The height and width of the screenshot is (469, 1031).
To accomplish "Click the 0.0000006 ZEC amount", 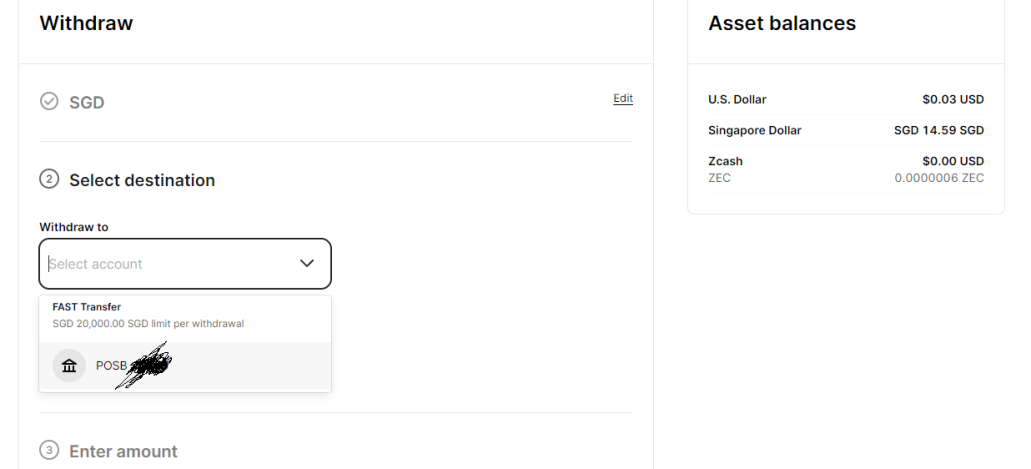I will pyautogui.click(x=939, y=178).
